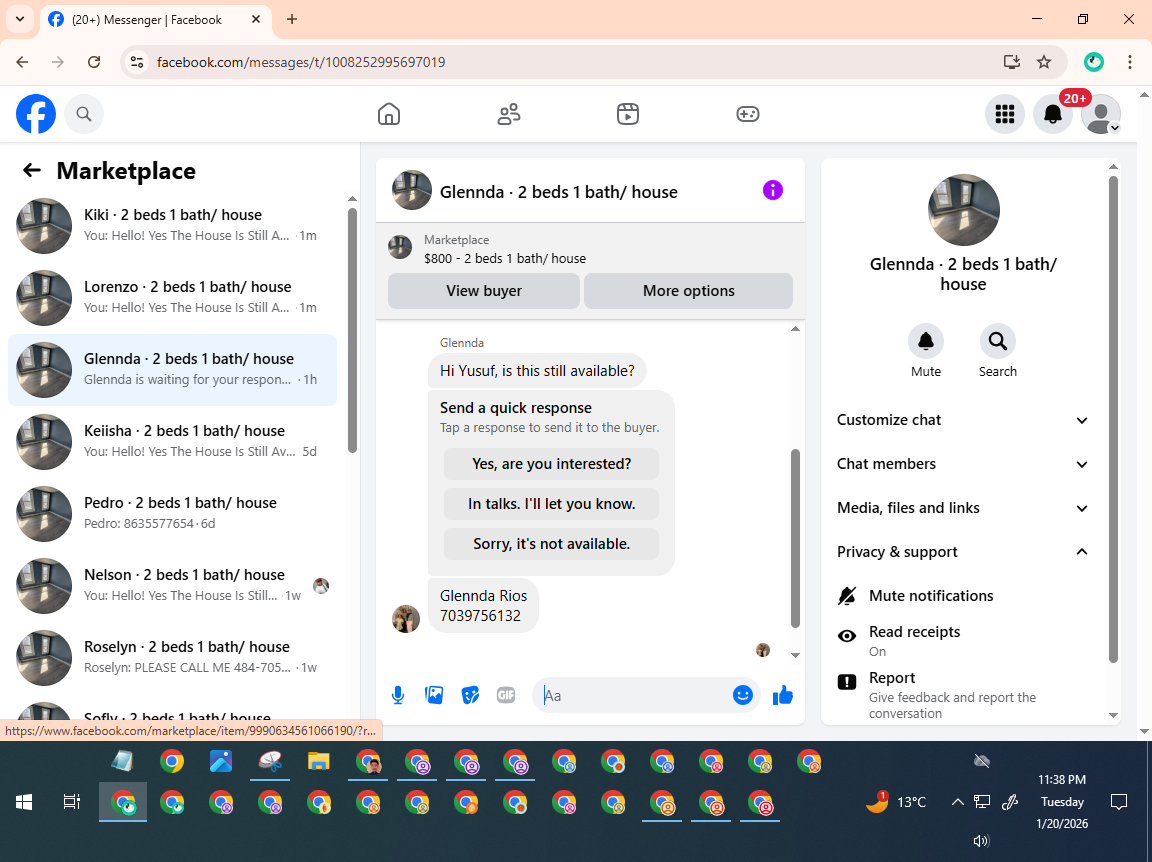Open the Gaming controller icon
The width and height of the screenshot is (1152, 862).
(747, 114)
